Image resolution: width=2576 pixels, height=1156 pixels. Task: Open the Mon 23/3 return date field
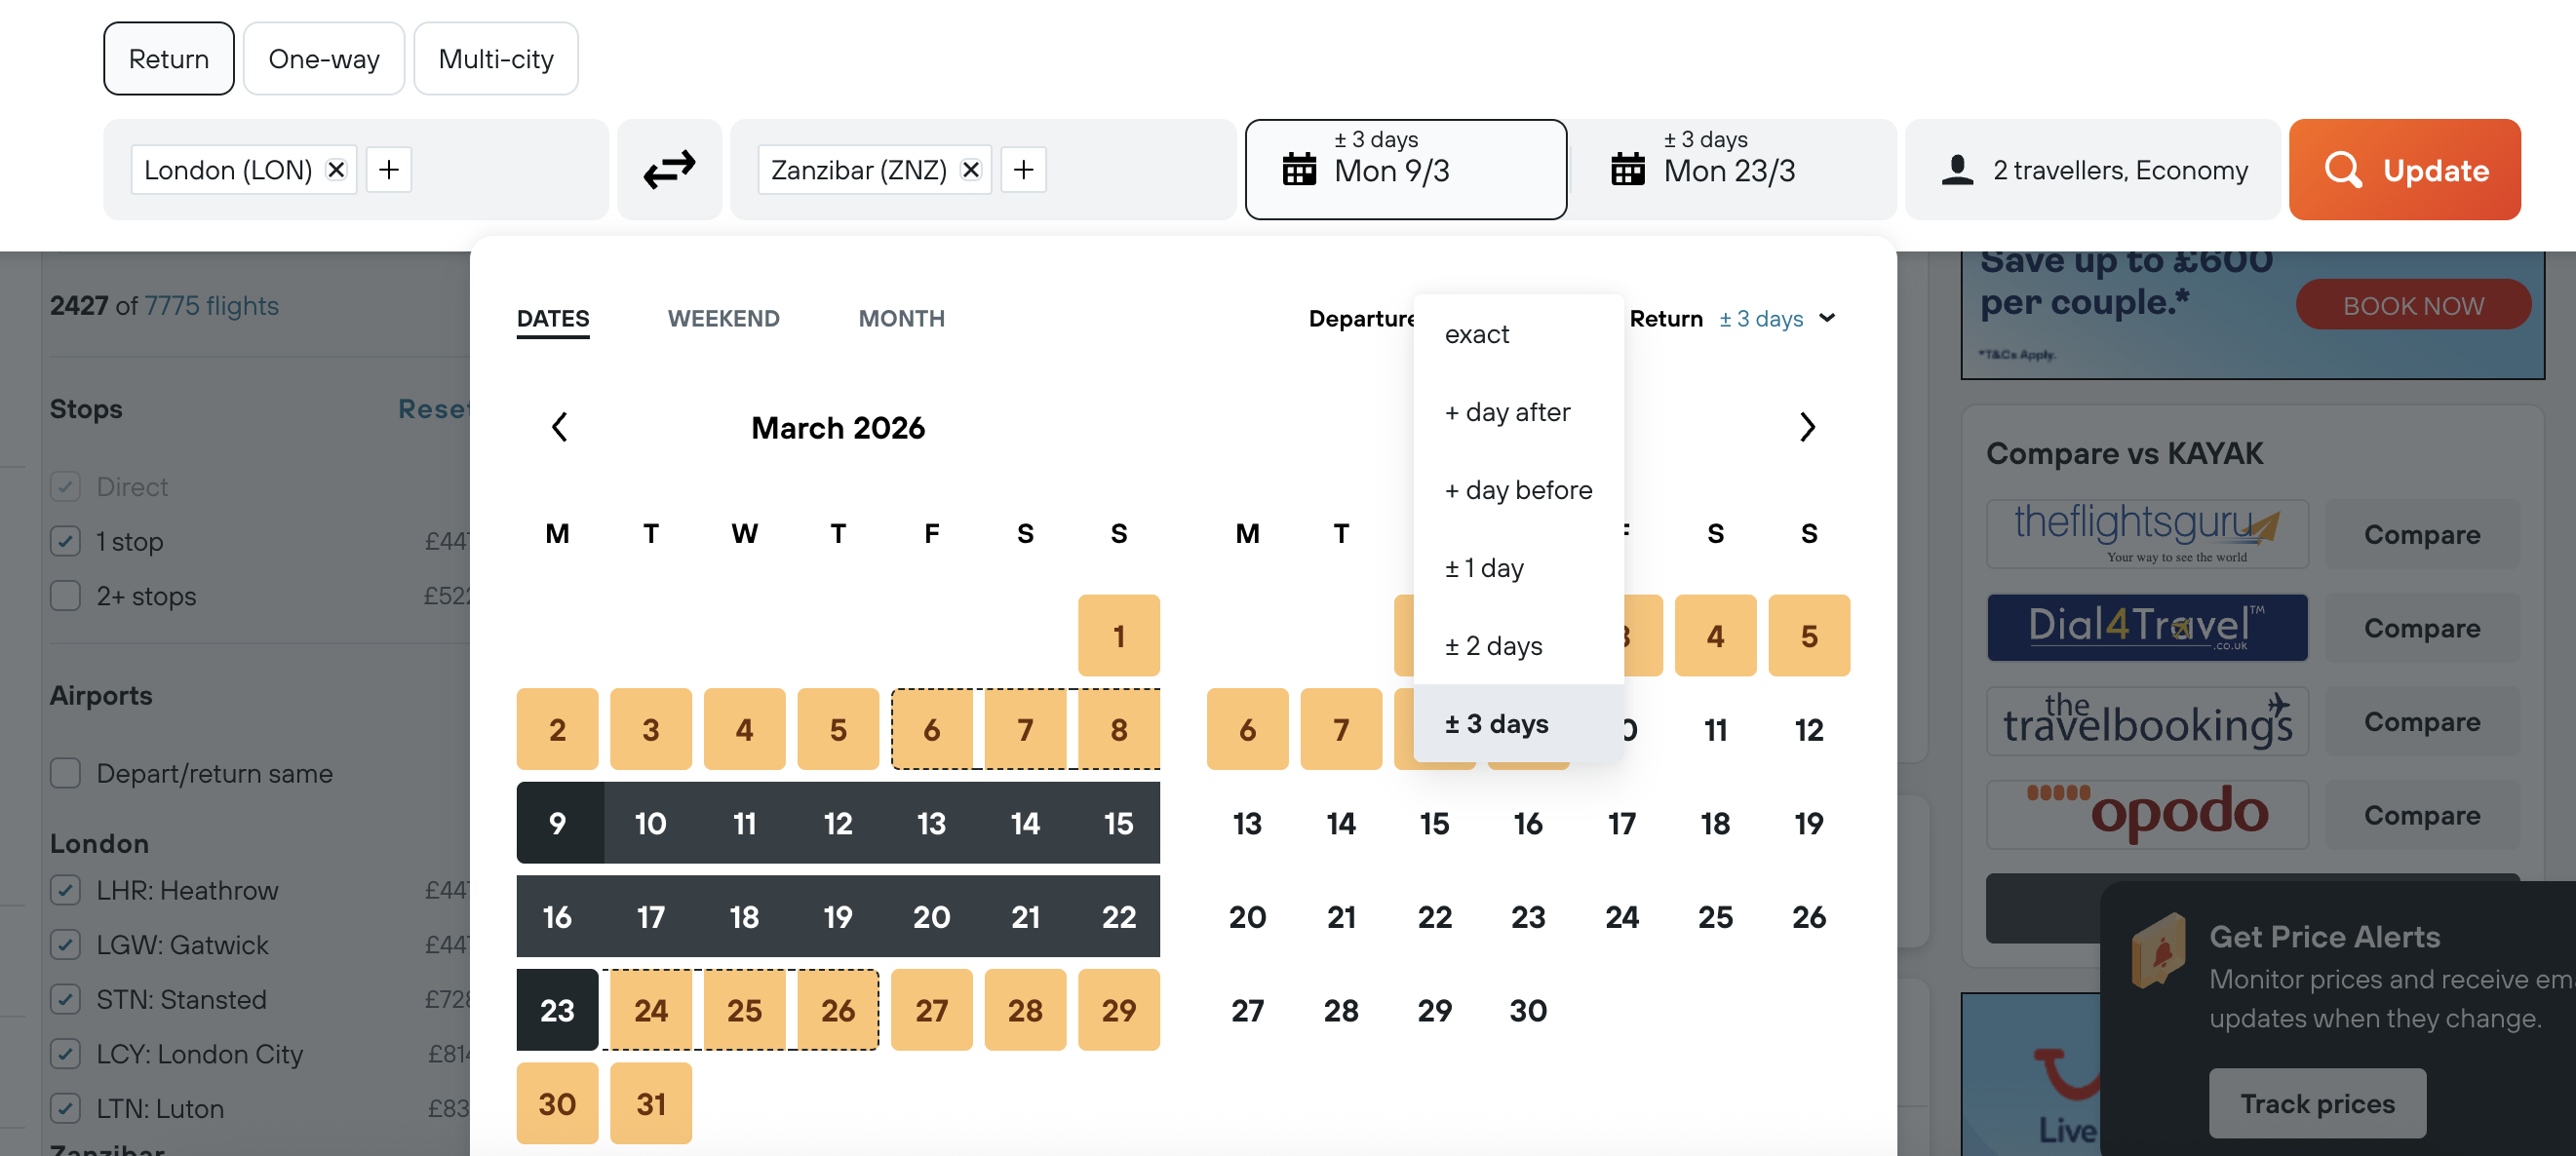[x=1729, y=169]
